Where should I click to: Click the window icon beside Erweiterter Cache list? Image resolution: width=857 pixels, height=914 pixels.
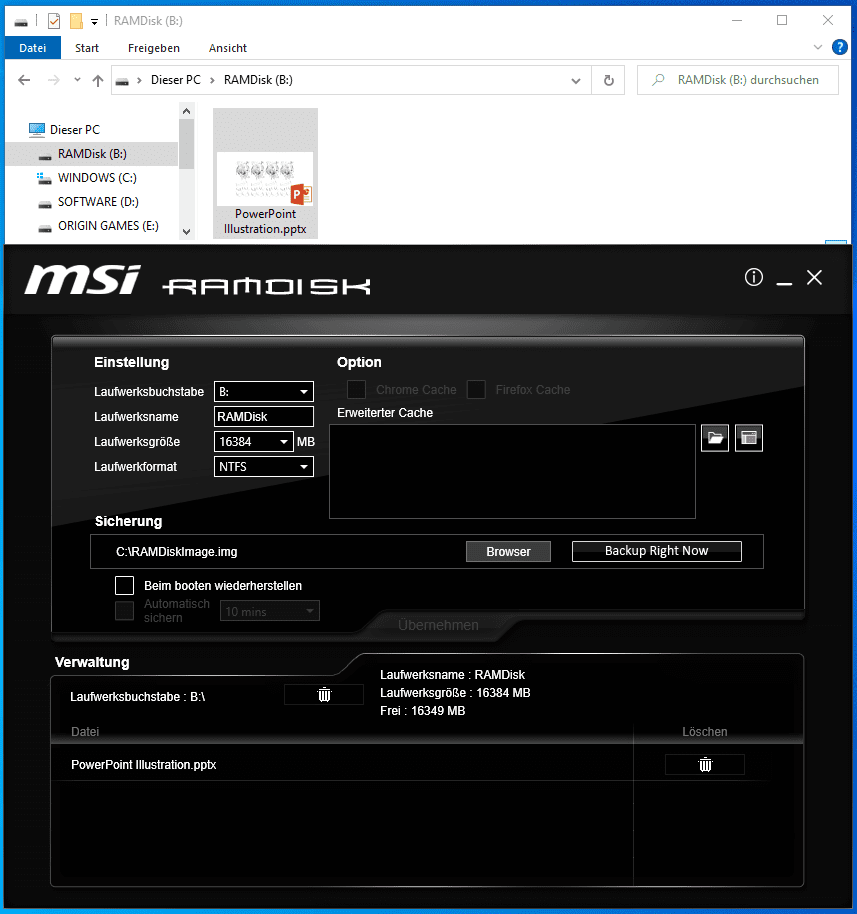(749, 438)
